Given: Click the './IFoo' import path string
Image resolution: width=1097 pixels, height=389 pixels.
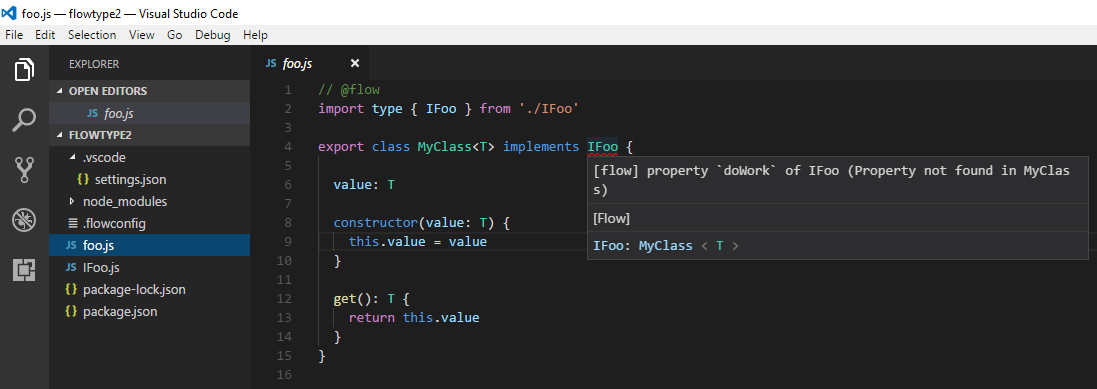Looking at the screenshot, I should coord(549,109).
